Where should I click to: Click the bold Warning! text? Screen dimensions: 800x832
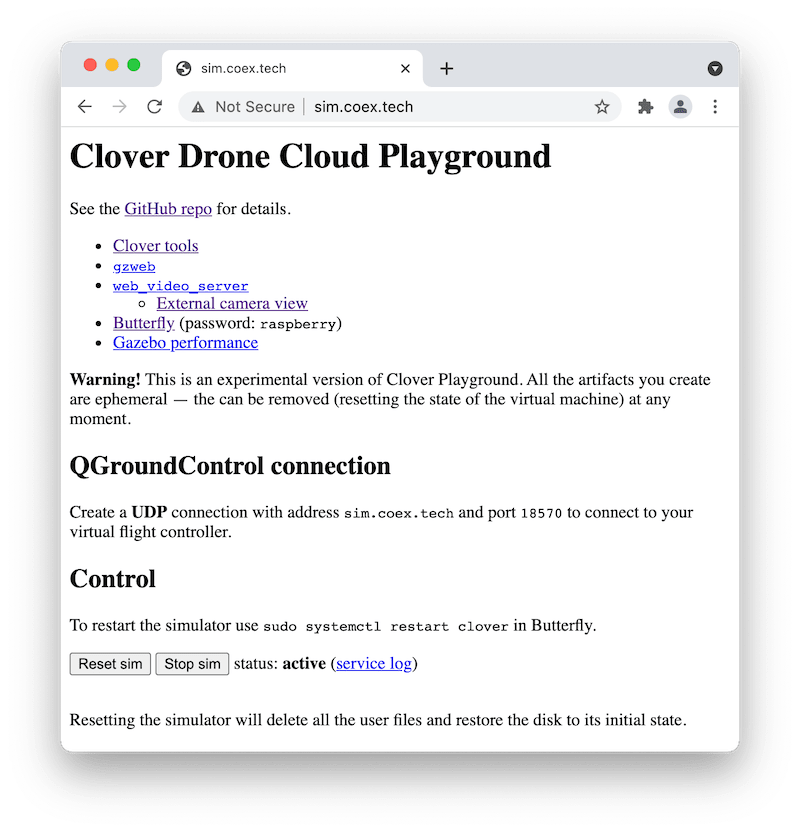click(105, 379)
